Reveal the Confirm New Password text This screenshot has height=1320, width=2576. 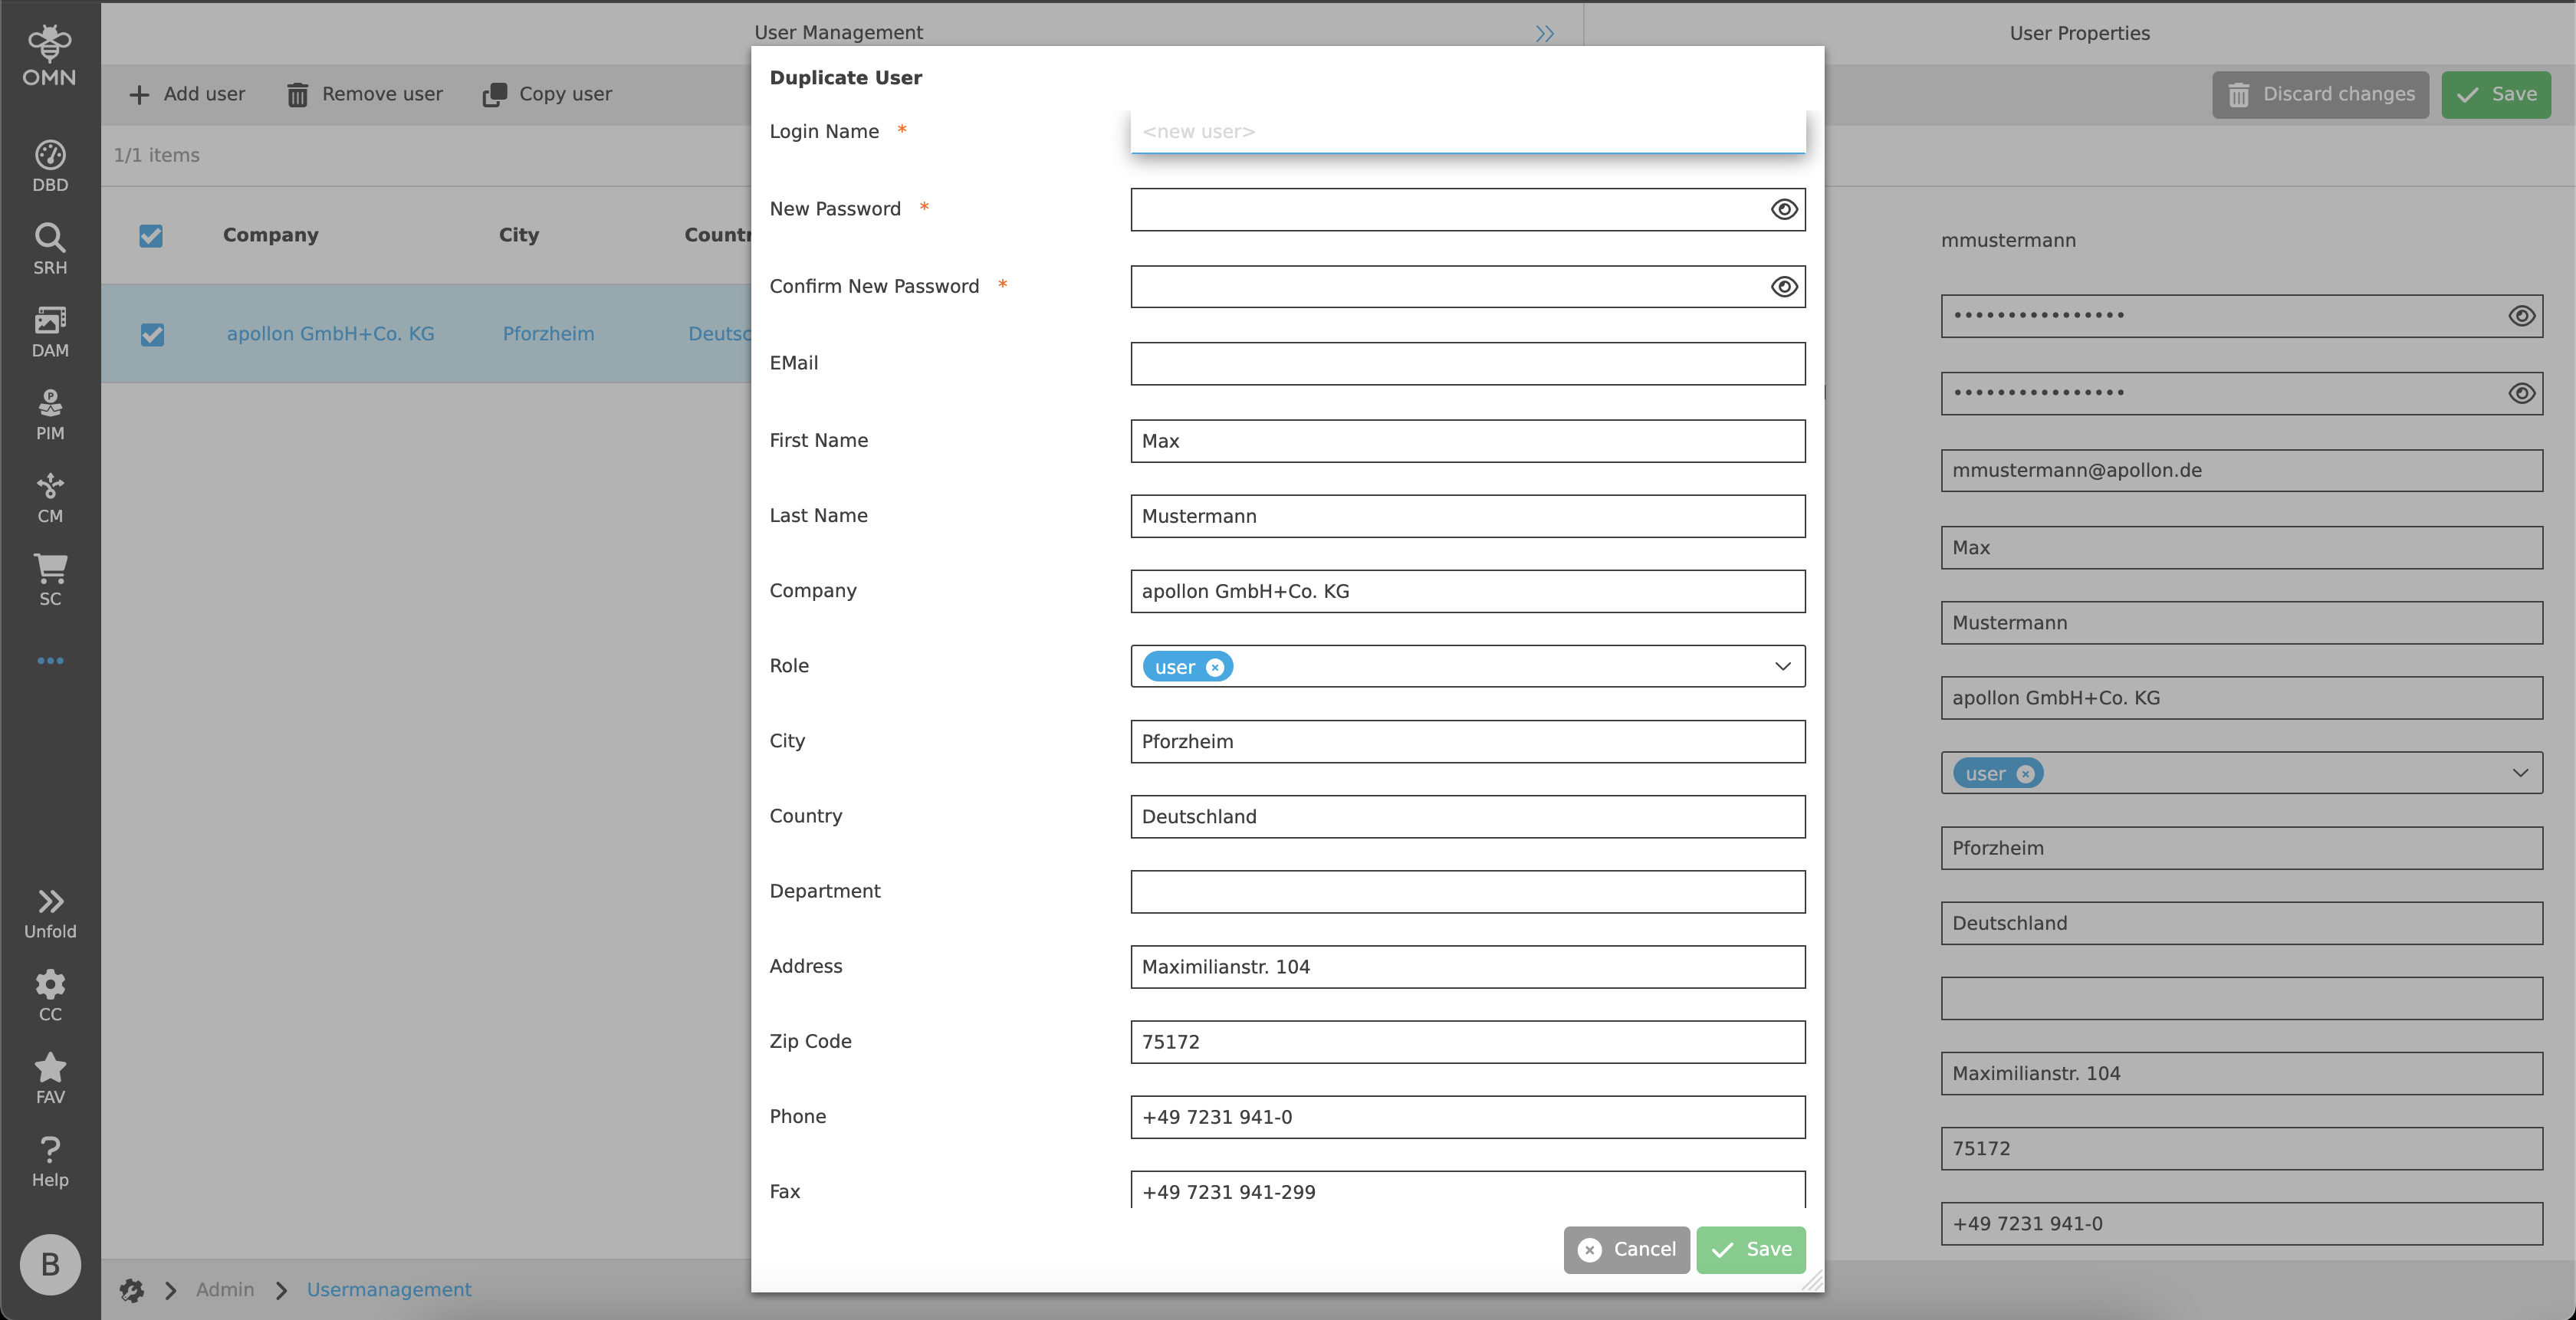pos(1783,287)
